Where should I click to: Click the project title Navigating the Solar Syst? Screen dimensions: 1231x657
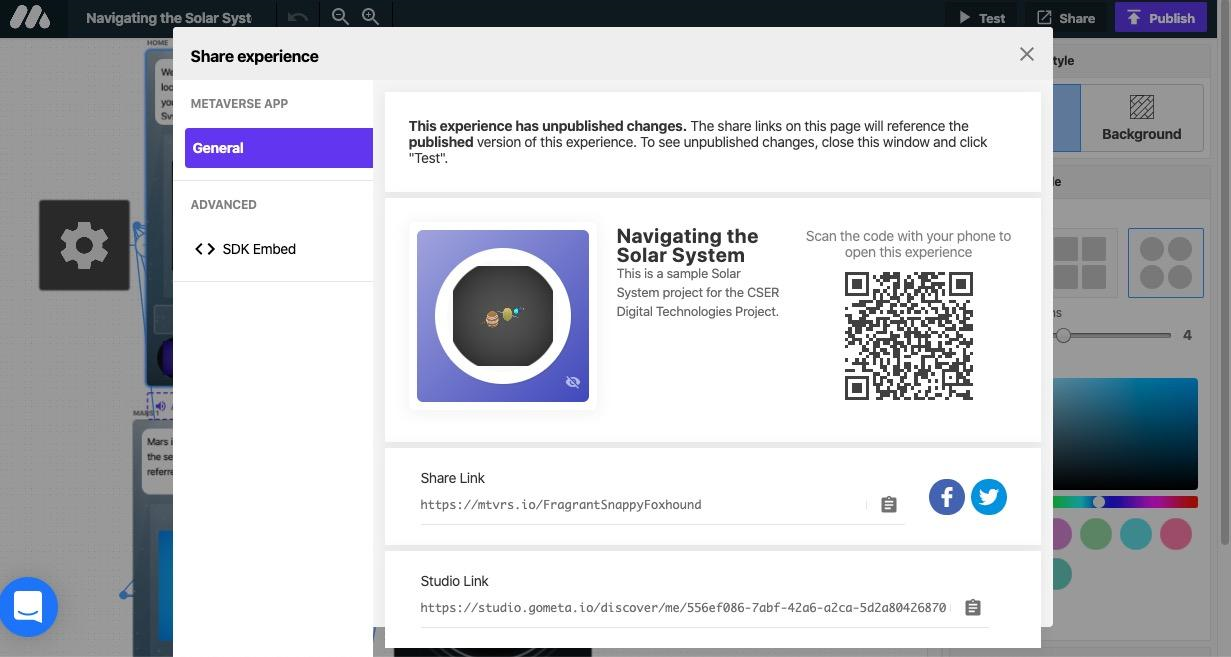[x=169, y=18]
